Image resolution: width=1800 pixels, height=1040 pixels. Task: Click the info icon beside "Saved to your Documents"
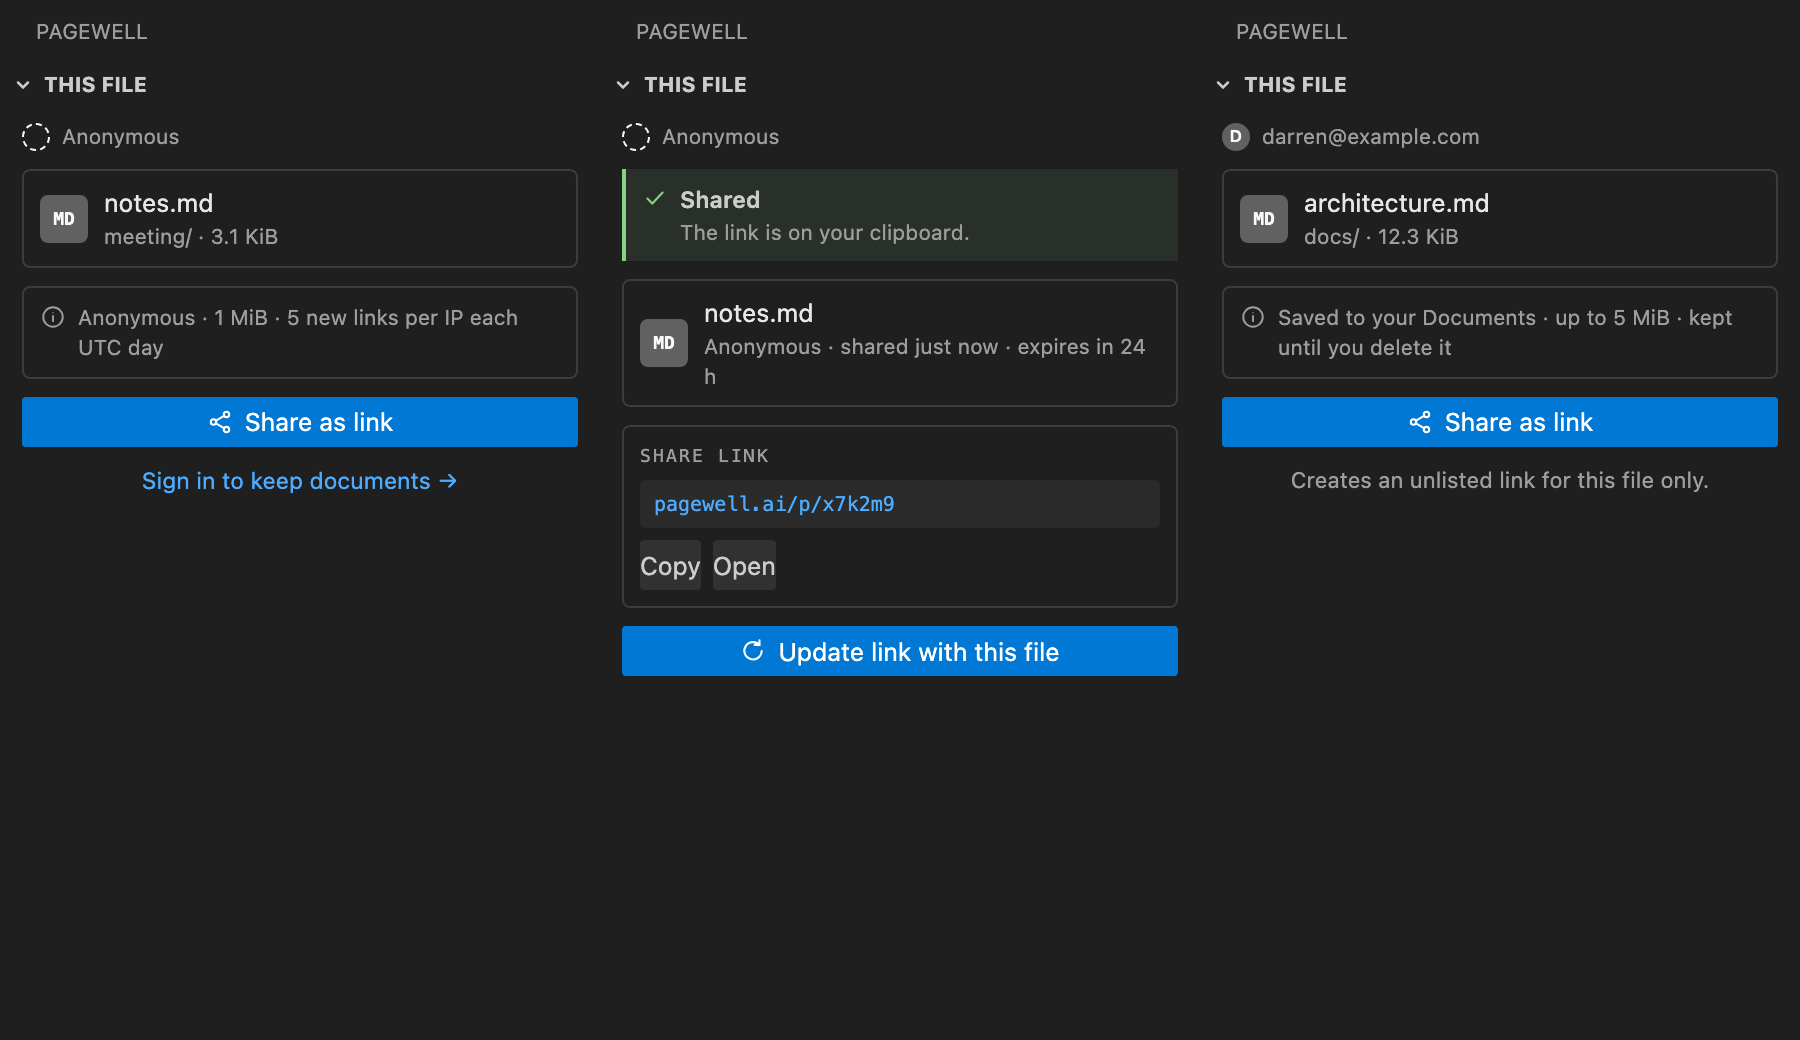(1253, 318)
